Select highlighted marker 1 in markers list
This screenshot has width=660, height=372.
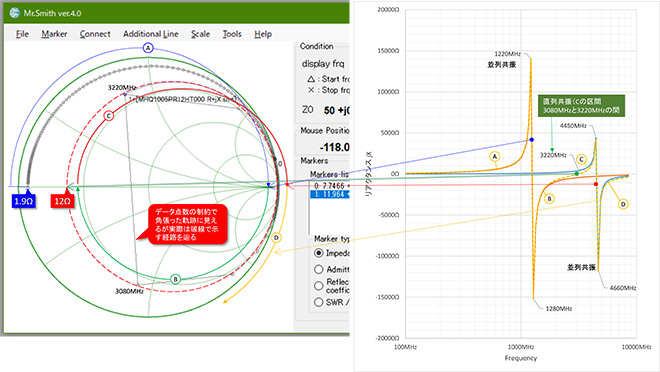click(330, 194)
